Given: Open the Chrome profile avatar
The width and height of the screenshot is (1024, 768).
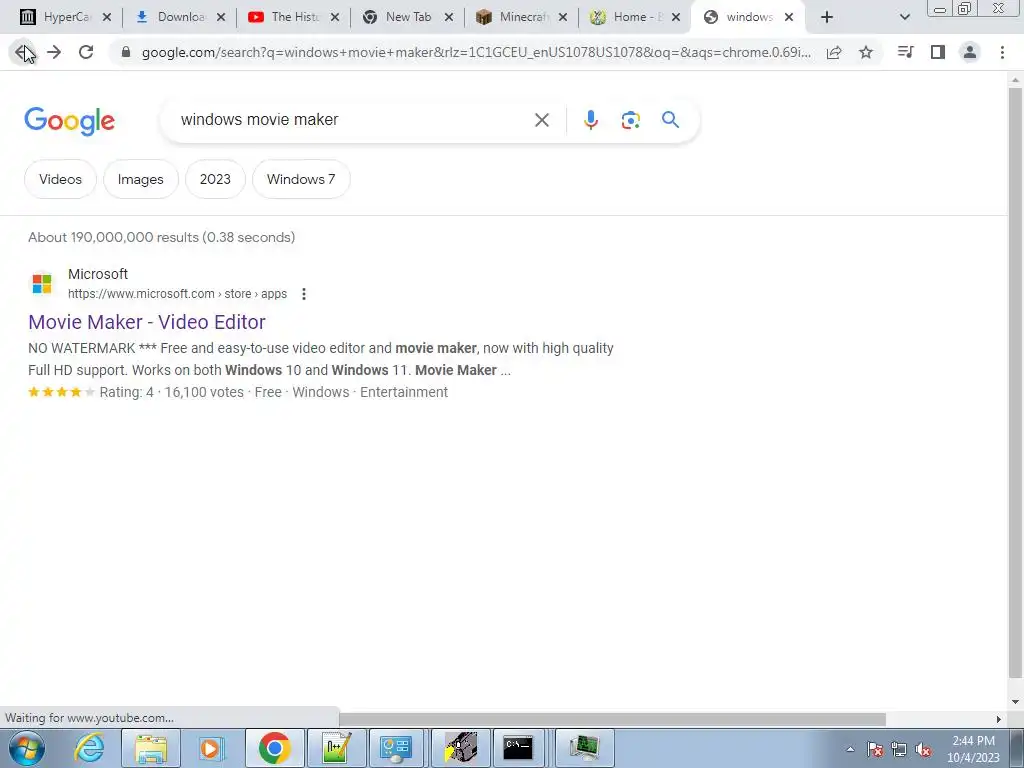Looking at the screenshot, I should [x=970, y=52].
